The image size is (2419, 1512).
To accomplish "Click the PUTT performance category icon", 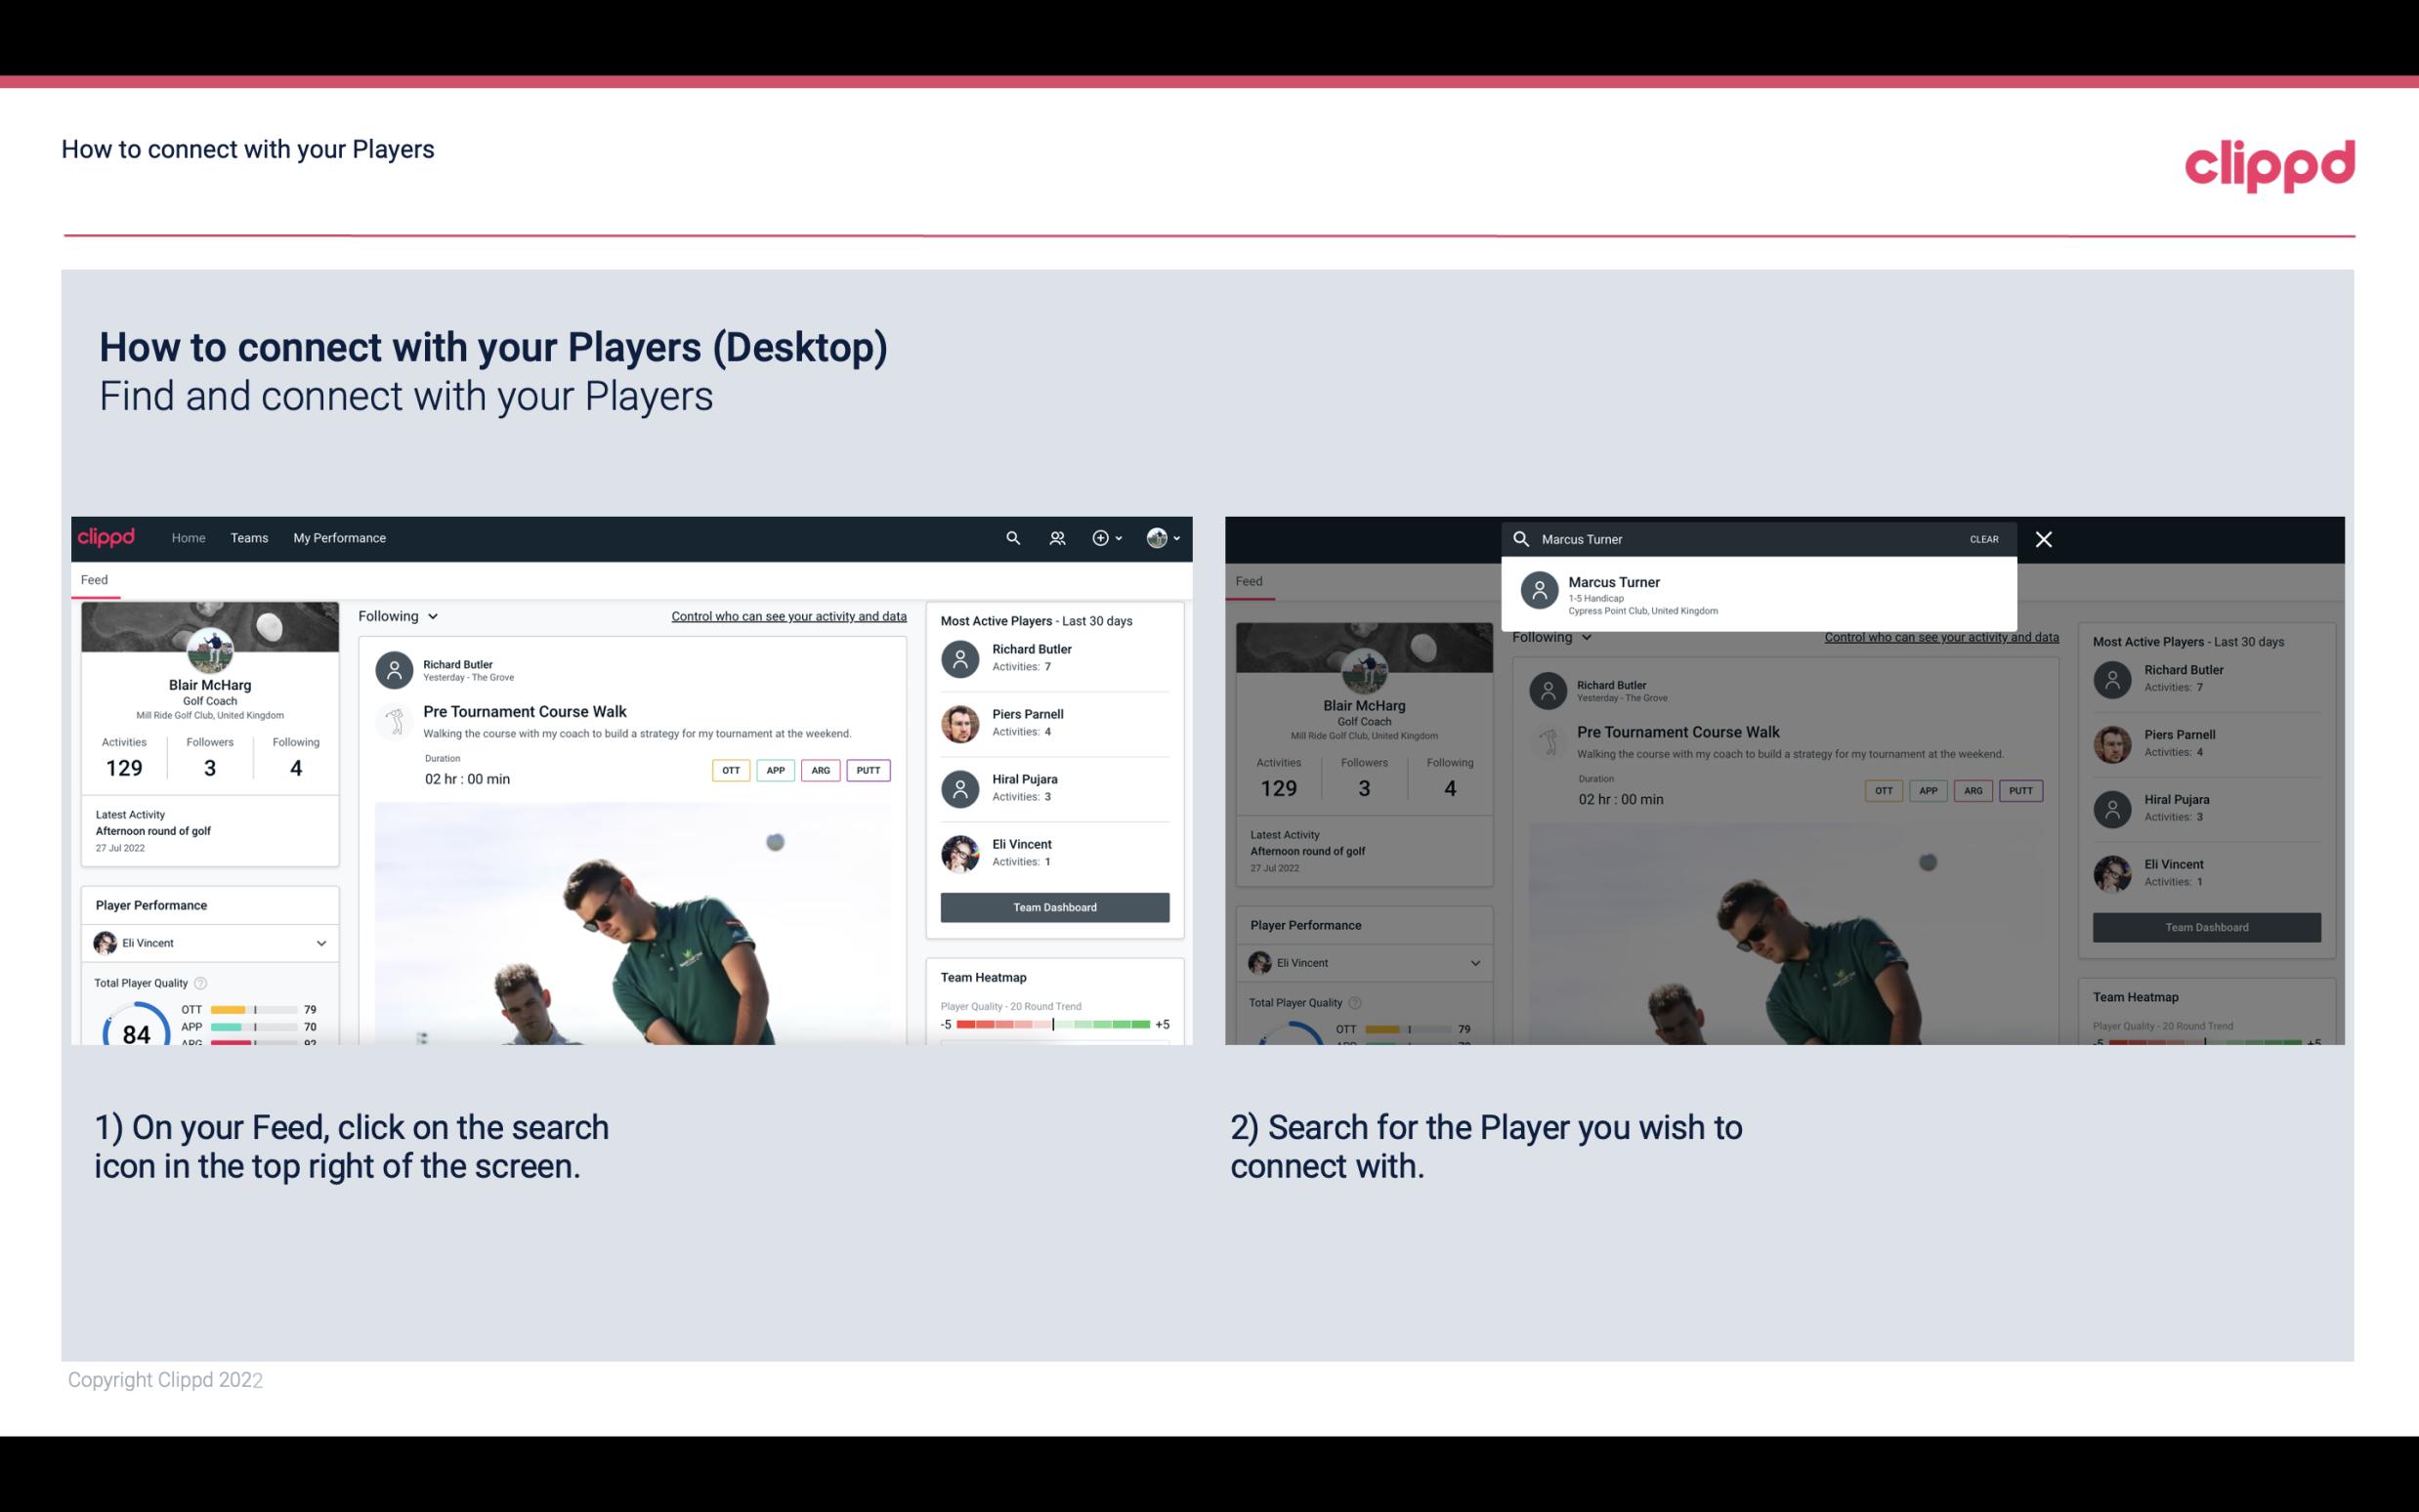I will pyautogui.click(x=866, y=770).
